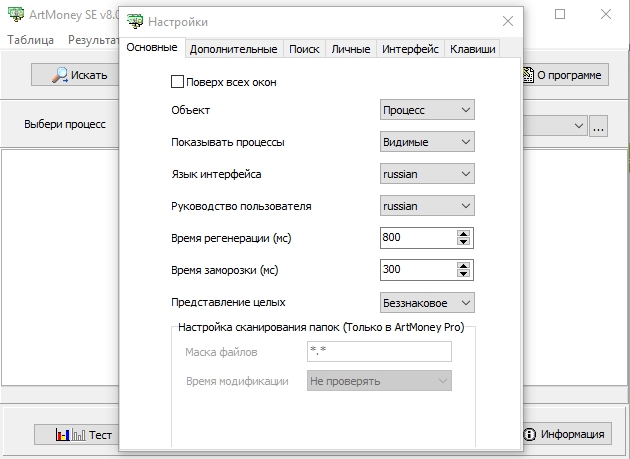Open the Таблица menu
Image resolution: width=630 pixels, height=459 pixels.
pos(31,40)
